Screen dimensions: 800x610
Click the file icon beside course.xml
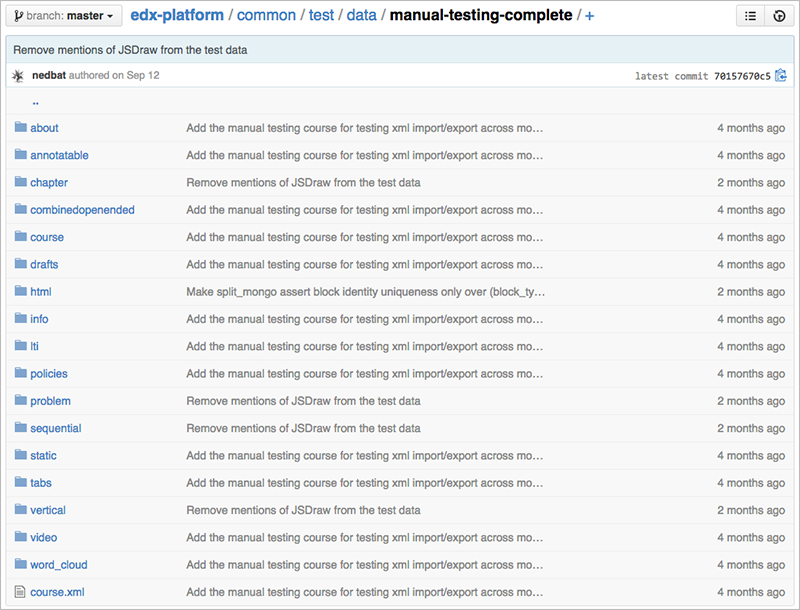(x=21, y=591)
